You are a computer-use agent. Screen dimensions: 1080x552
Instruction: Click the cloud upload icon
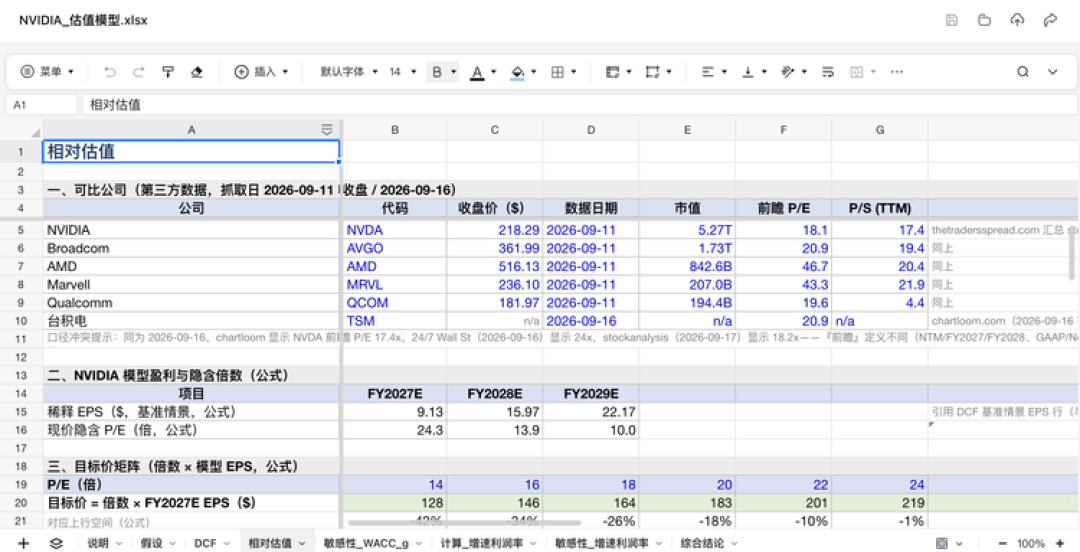[x=1017, y=20]
